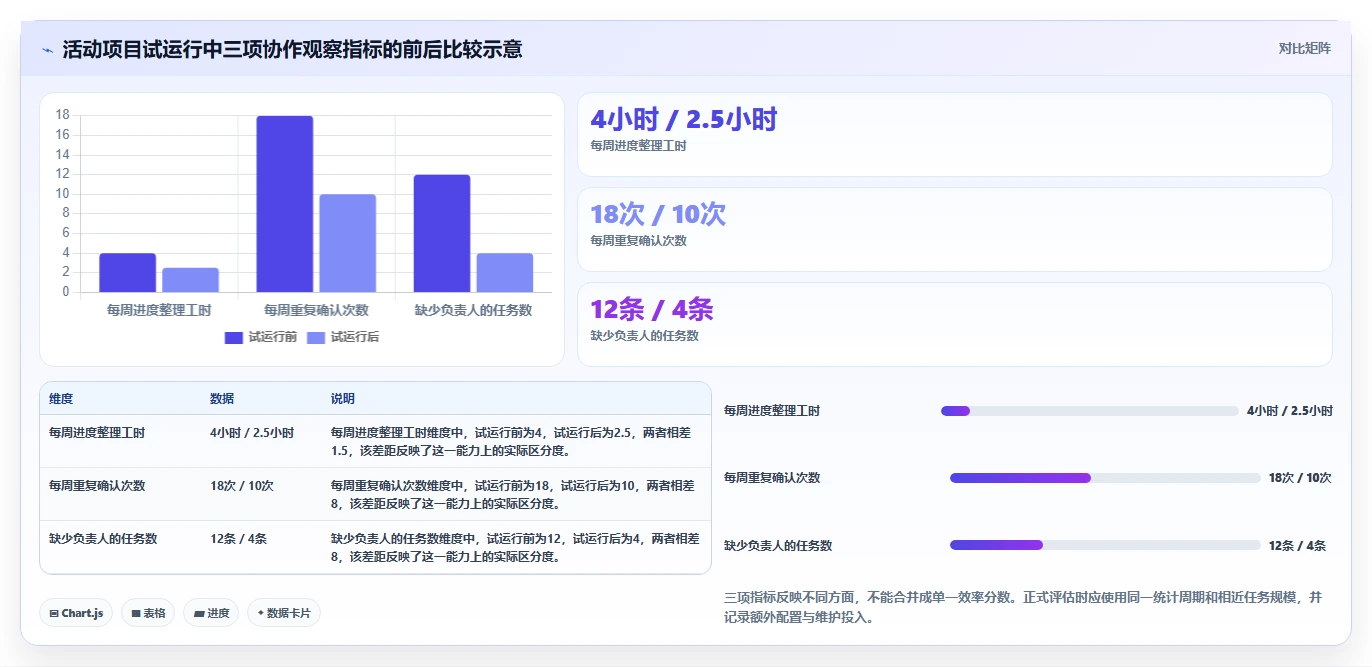Click the description for 缺少负责人的任务数 row
The width and height of the screenshot is (1372, 667).
(515, 548)
